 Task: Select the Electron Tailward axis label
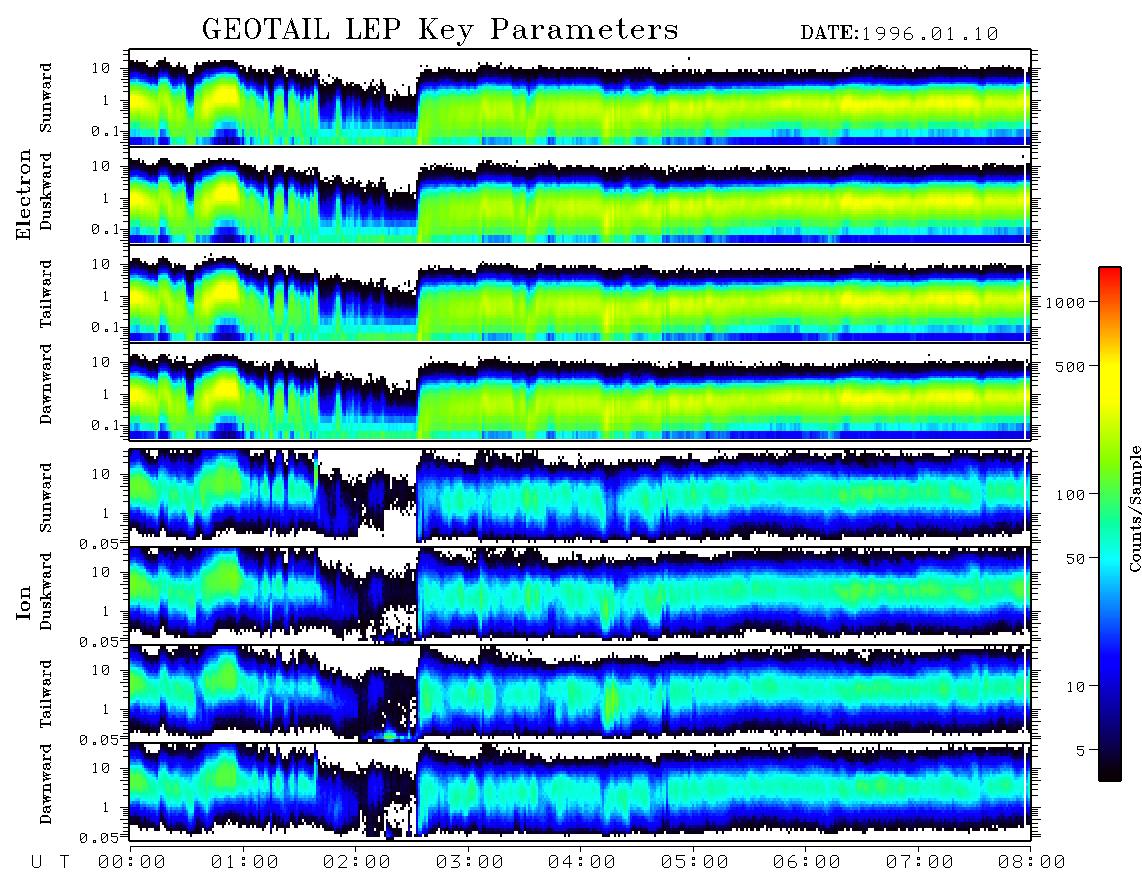tap(46, 294)
